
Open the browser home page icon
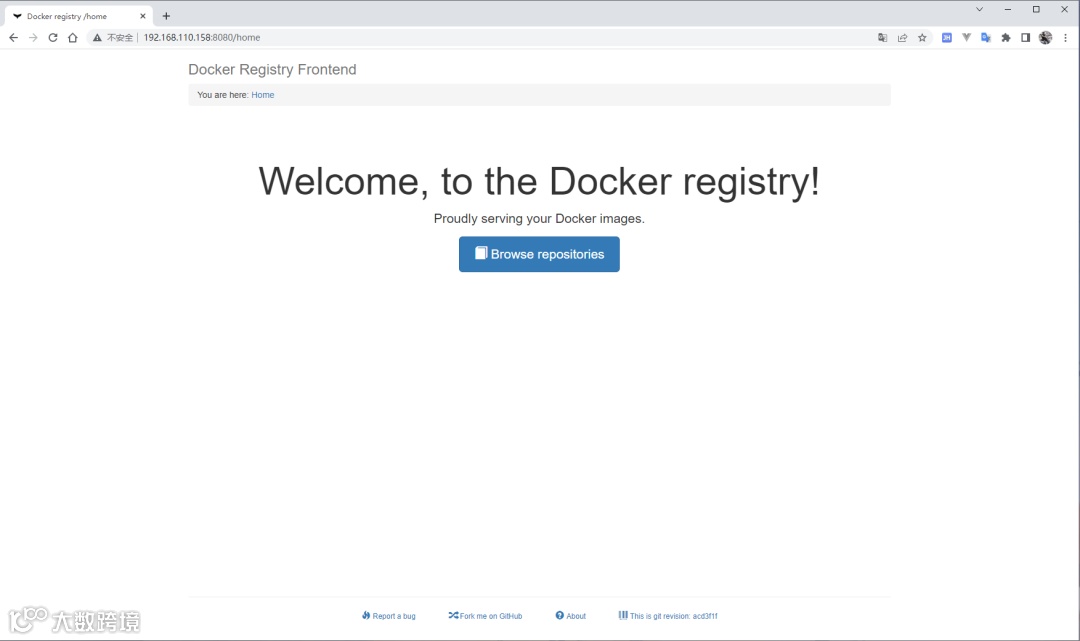pyautogui.click(x=73, y=38)
